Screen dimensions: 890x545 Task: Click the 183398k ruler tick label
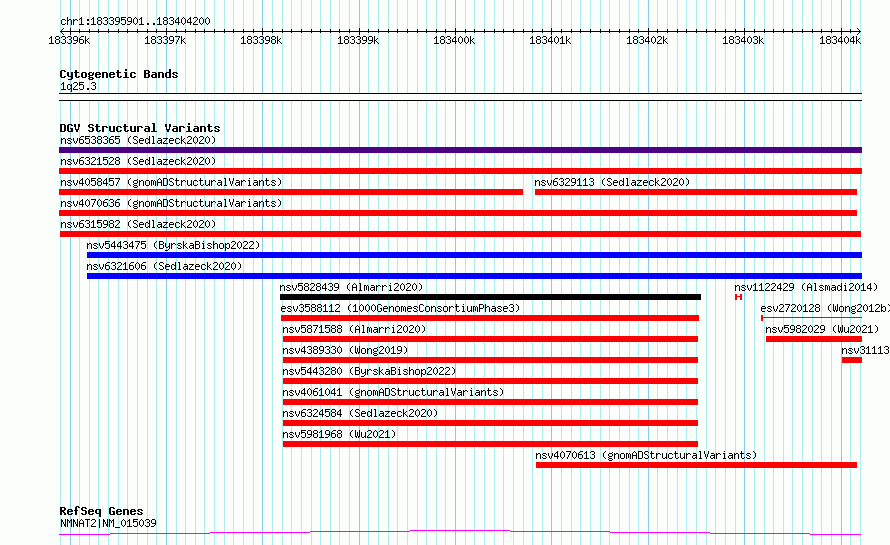[261, 40]
